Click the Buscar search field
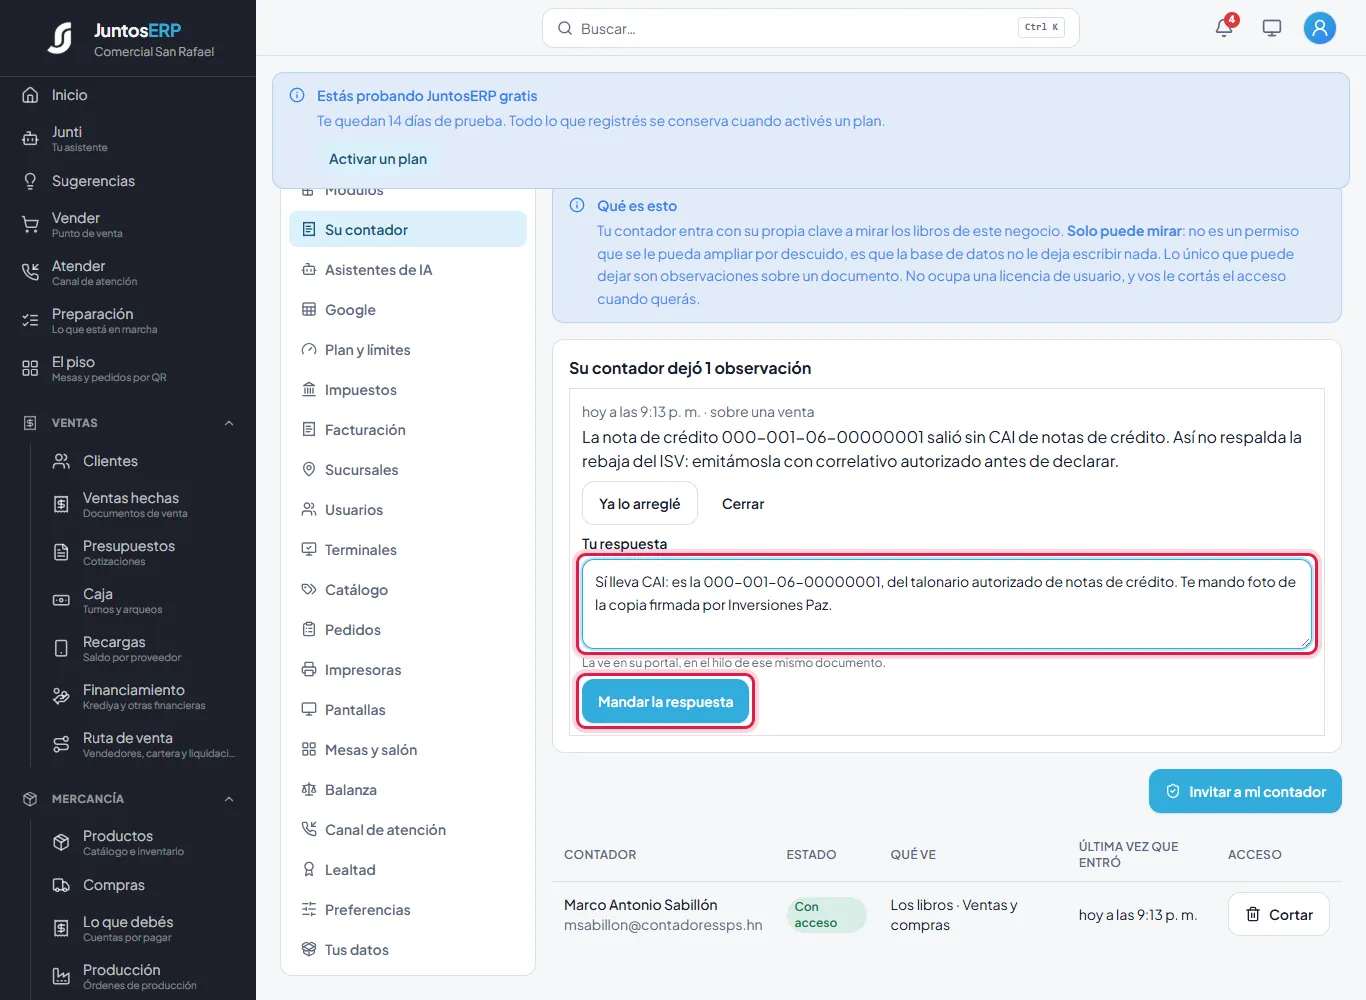 (810, 28)
